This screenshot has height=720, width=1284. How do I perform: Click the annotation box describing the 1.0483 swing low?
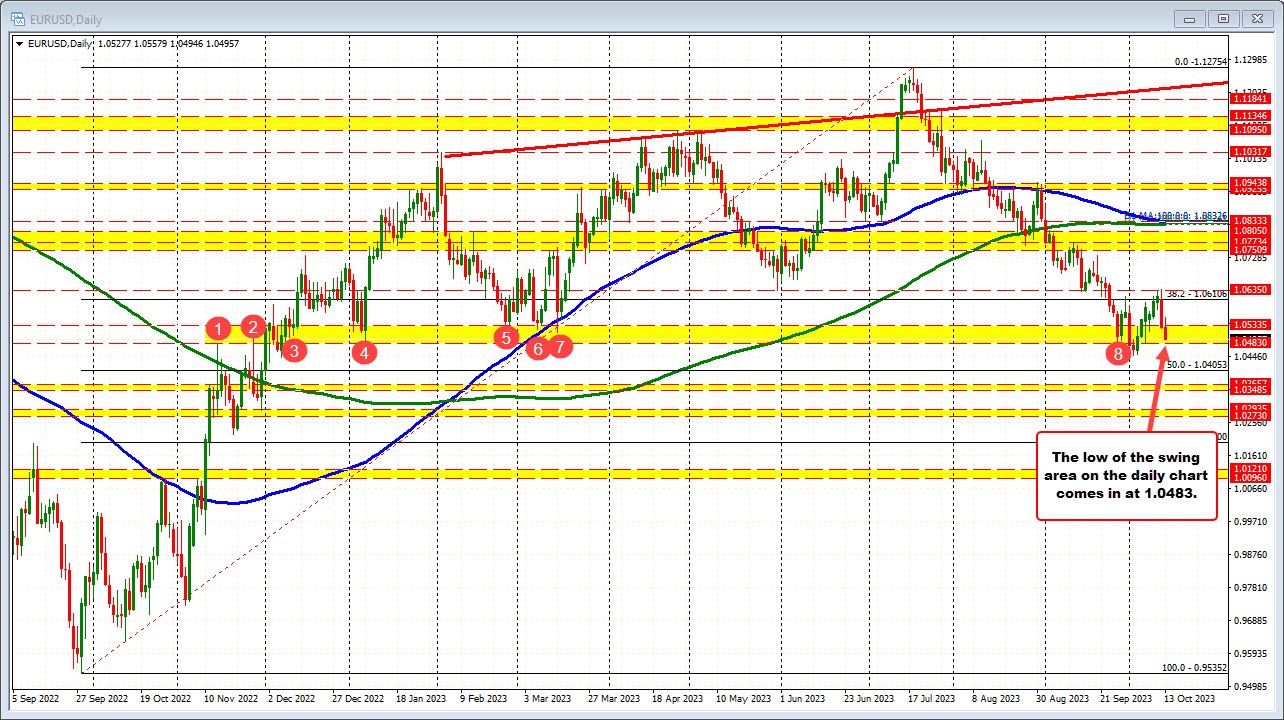(x=1127, y=476)
